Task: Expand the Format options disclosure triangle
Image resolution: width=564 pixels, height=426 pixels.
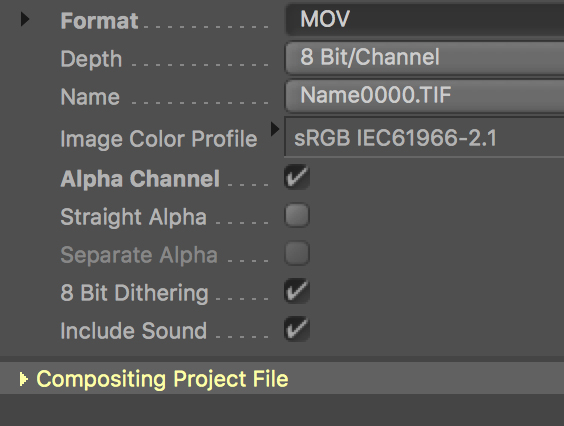Action: 24,19
